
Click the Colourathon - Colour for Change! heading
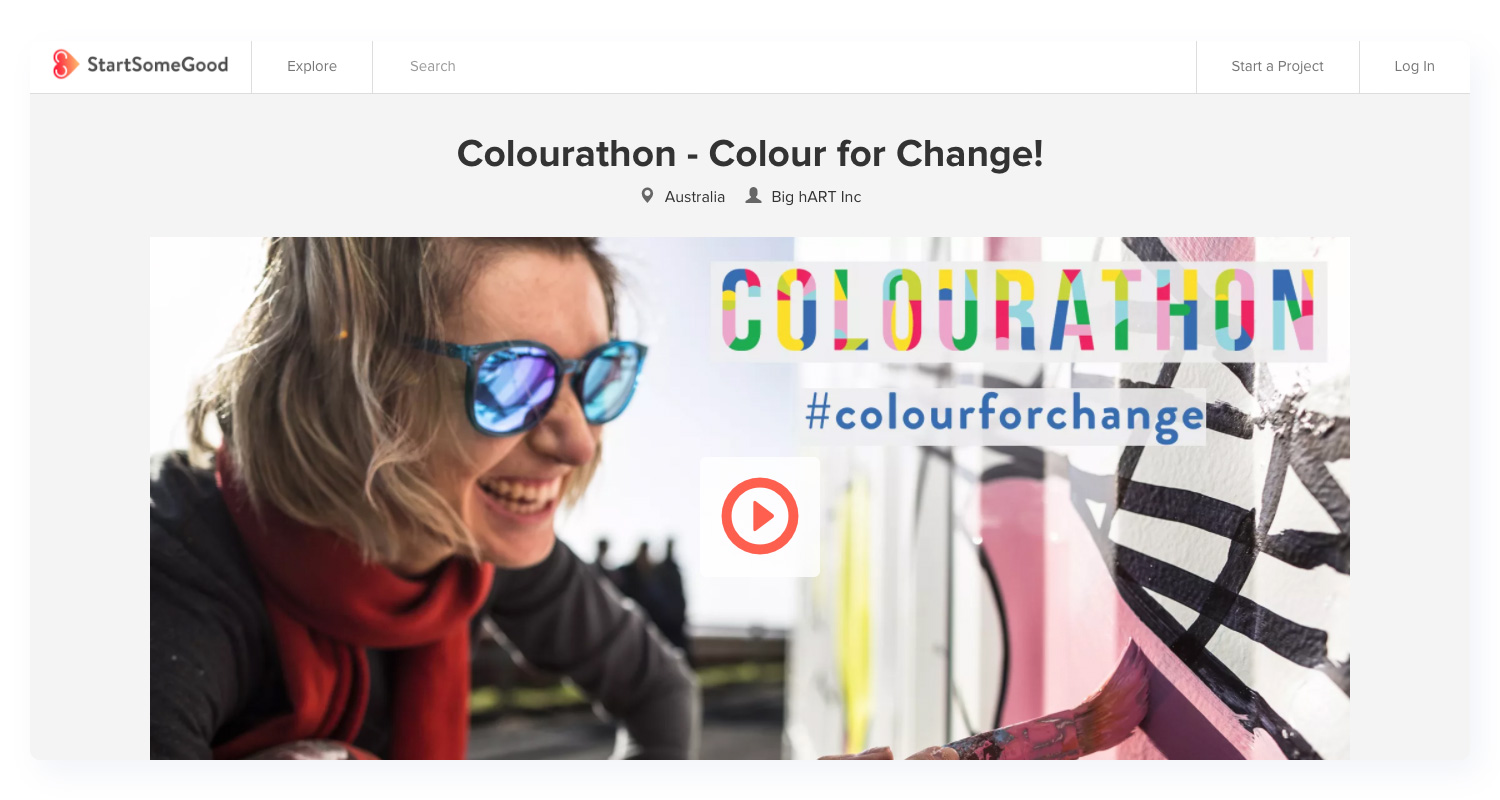click(x=750, y=154)
